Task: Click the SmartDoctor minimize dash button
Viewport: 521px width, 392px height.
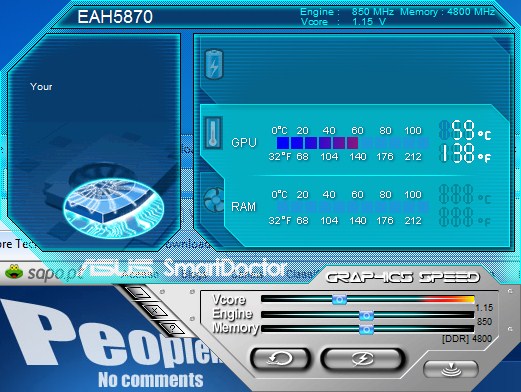Action: coord(139,293)
